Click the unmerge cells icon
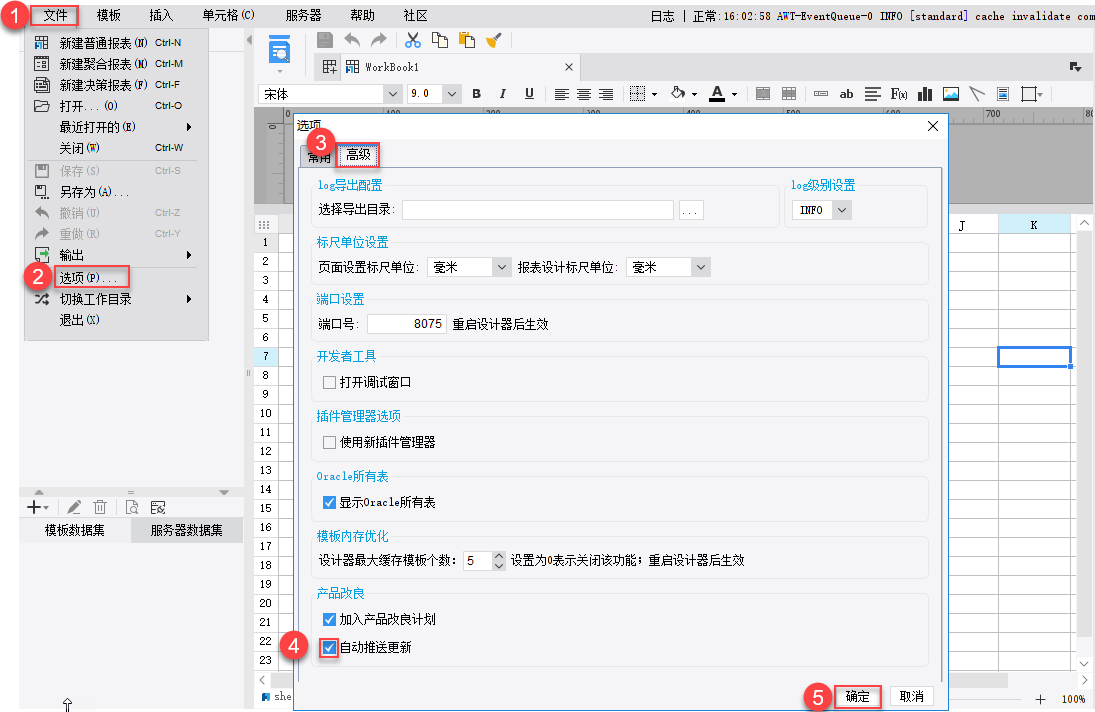Screen dimensions: 1095x712 [x=789, y=94]
